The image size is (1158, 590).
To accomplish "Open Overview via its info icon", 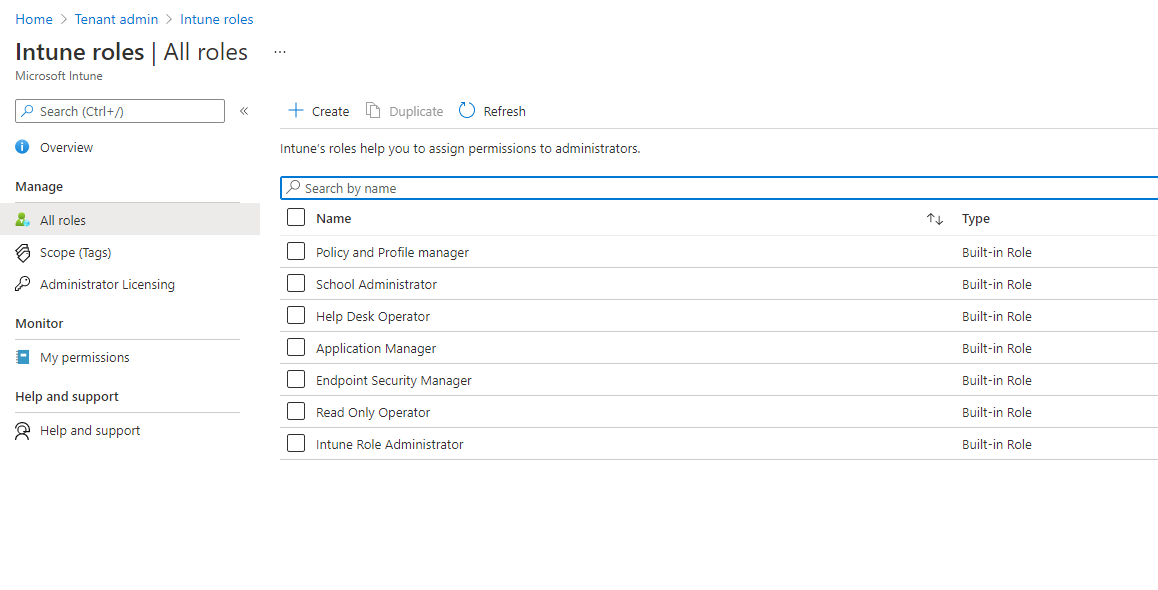I will tap(23, 147).
